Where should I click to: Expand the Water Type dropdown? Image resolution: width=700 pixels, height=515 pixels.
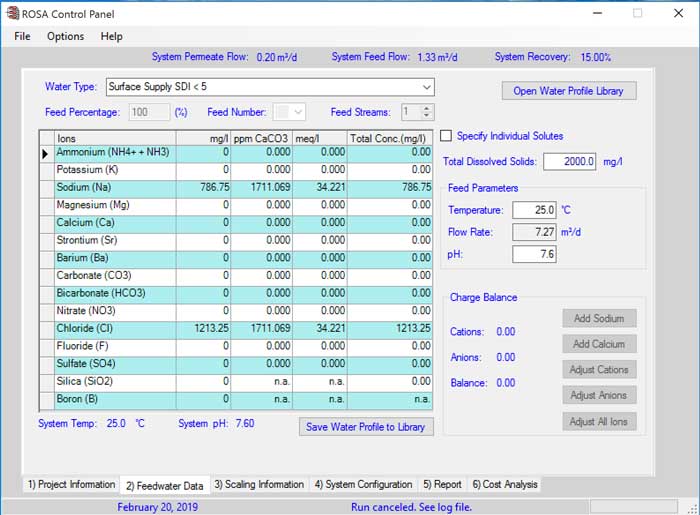click(x=427, y=87)
